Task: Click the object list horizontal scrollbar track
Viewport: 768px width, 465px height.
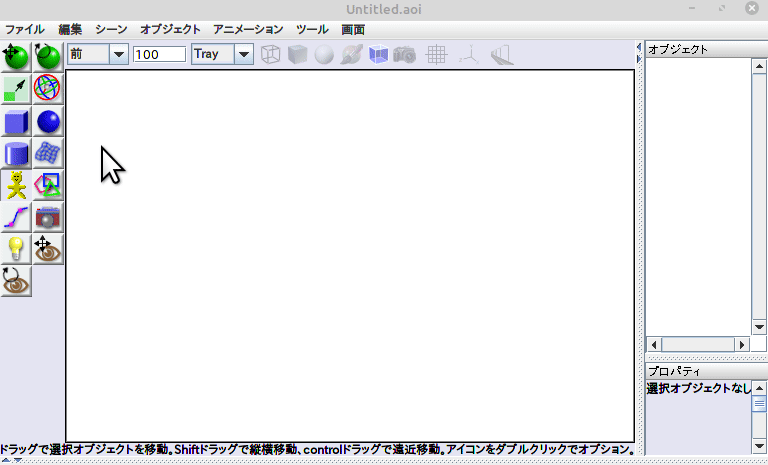Action: [x=698, y=344]
